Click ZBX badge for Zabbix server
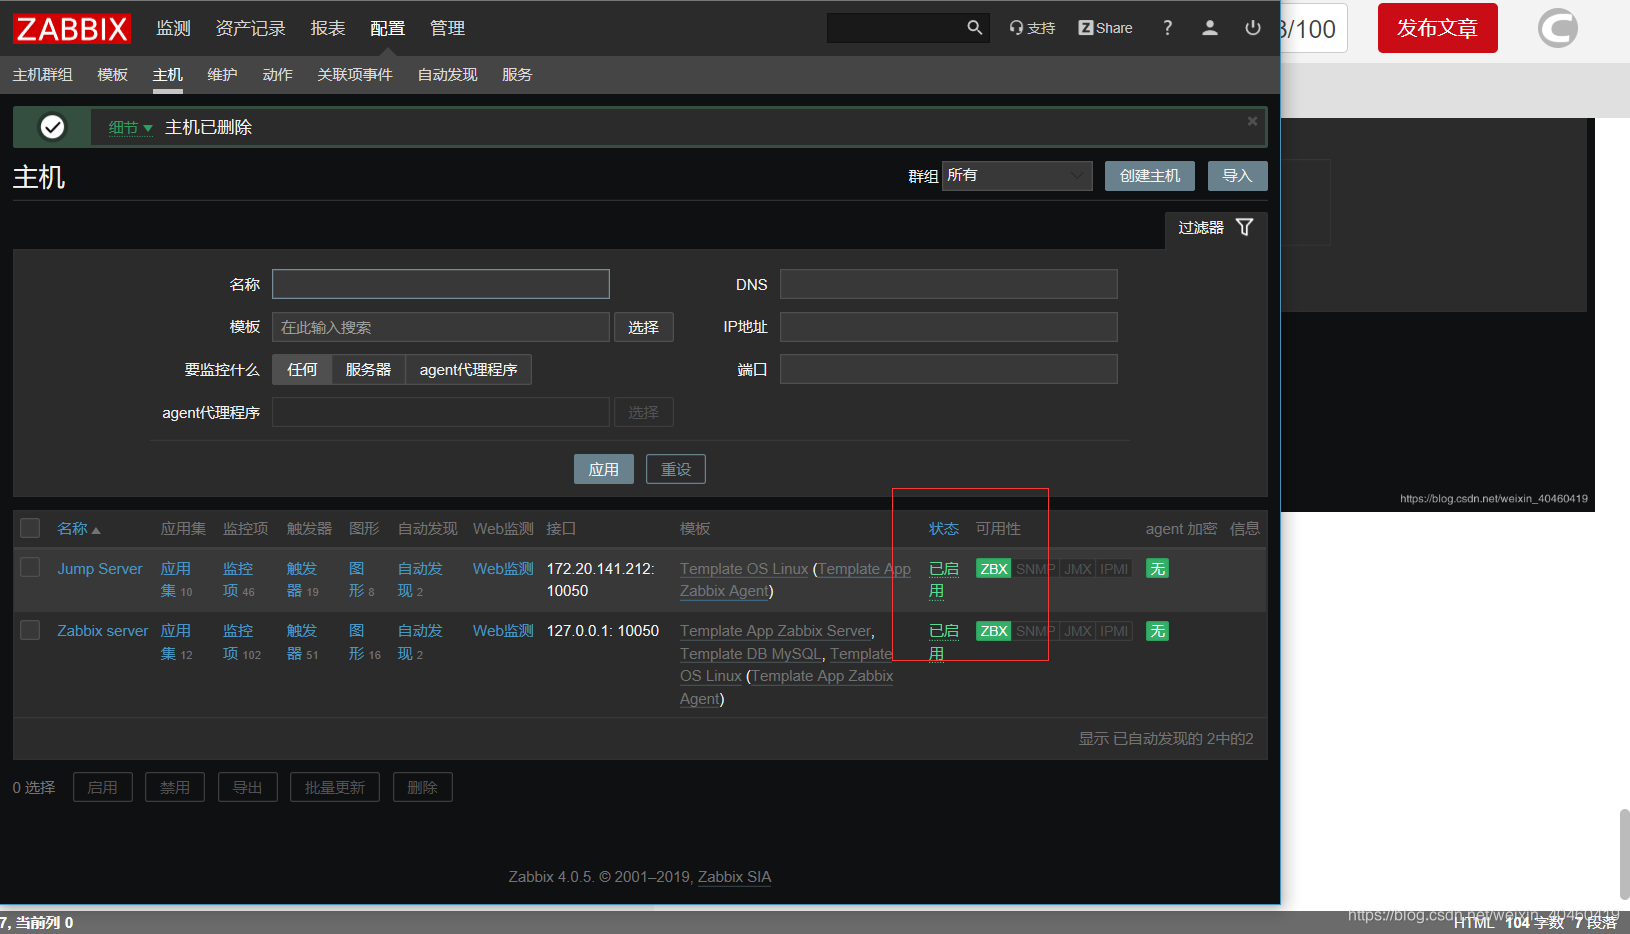This screenshot has height=934, width=1630. tap(993, 631)
